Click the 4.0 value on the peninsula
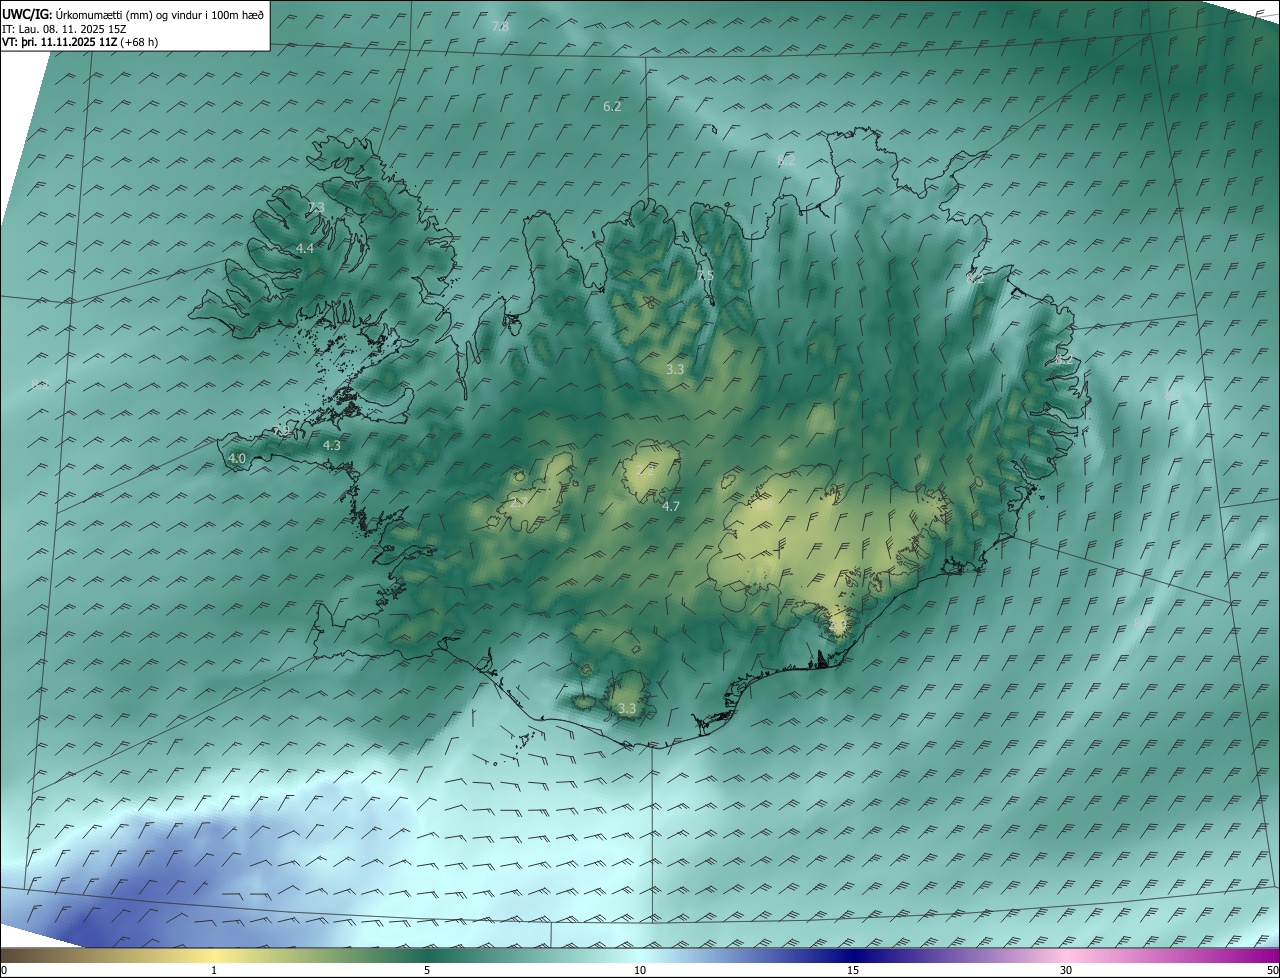Viewport: 1280px width, 978px height. pos(237,458)
